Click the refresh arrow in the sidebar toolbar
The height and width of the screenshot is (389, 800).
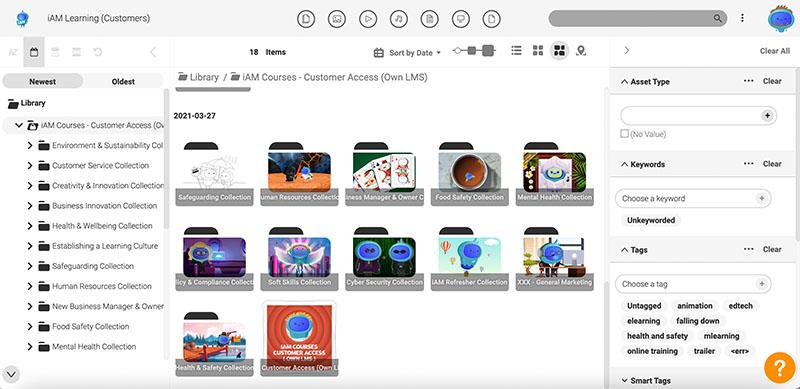pos(97,52)
